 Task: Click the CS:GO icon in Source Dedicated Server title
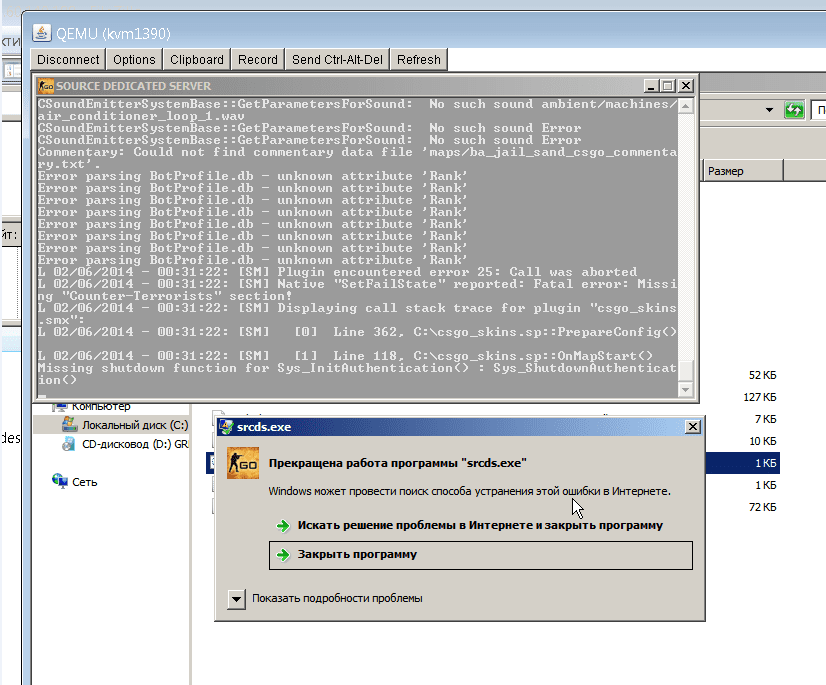46,86
